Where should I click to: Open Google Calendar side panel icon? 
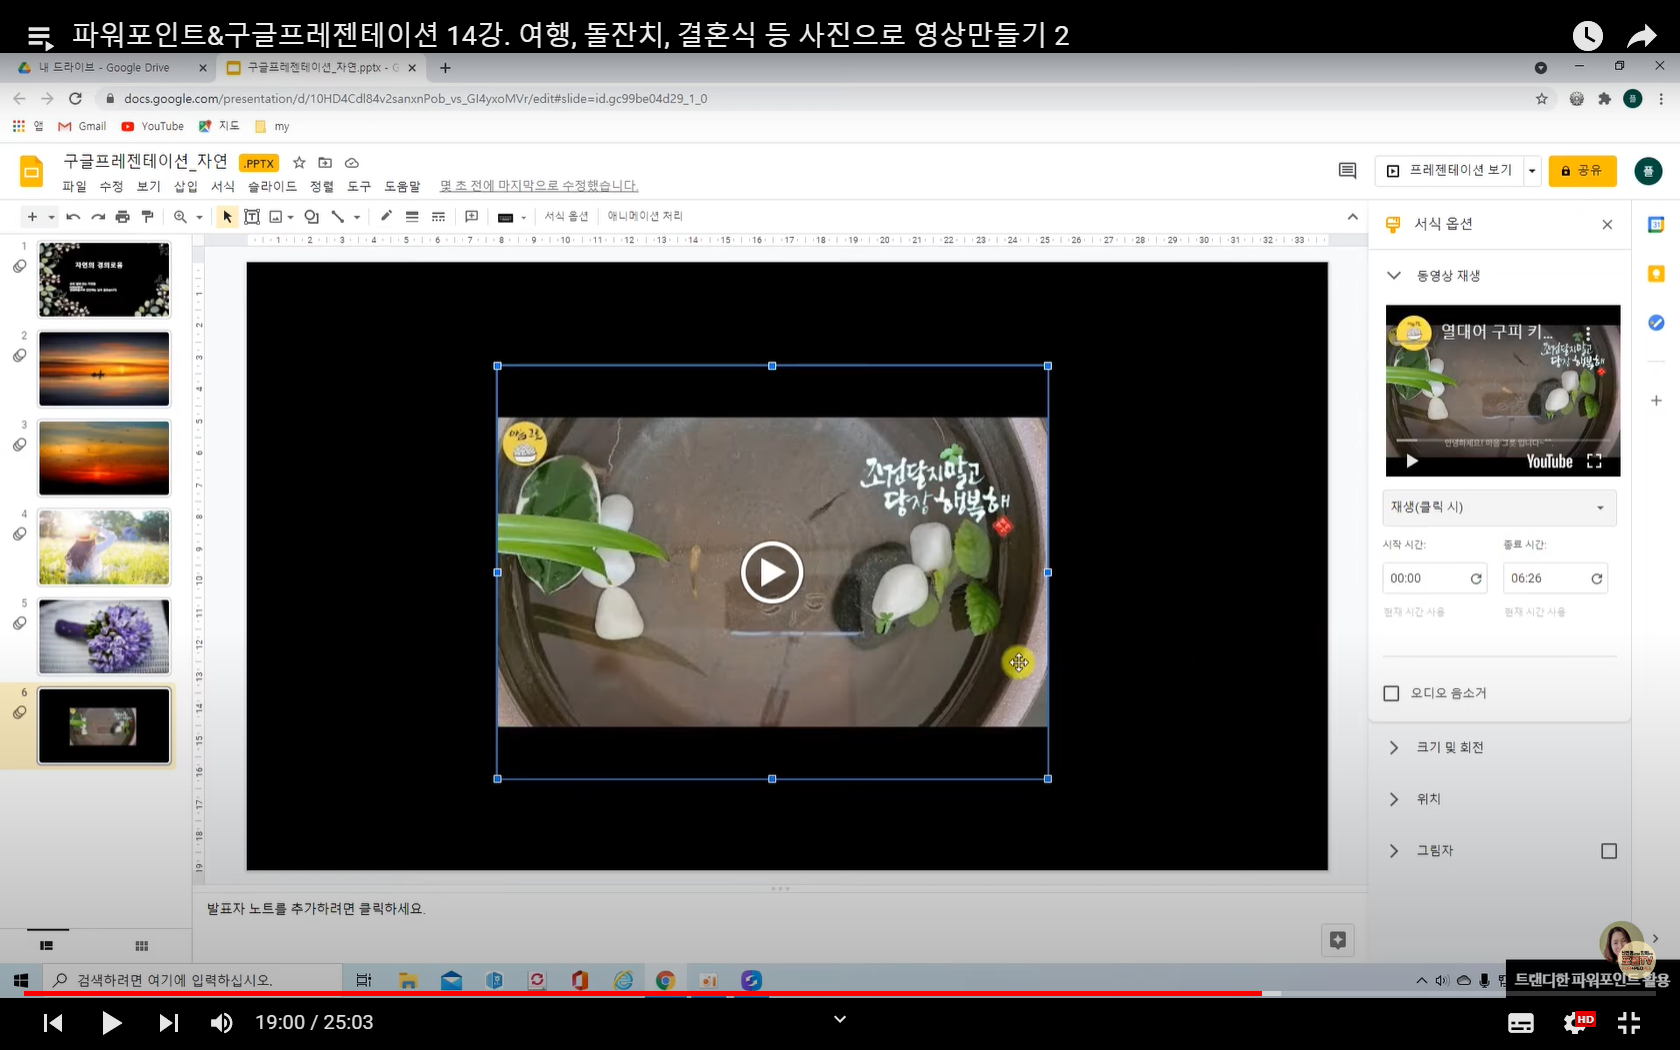pyautogui.click(x=1656, y=225)
